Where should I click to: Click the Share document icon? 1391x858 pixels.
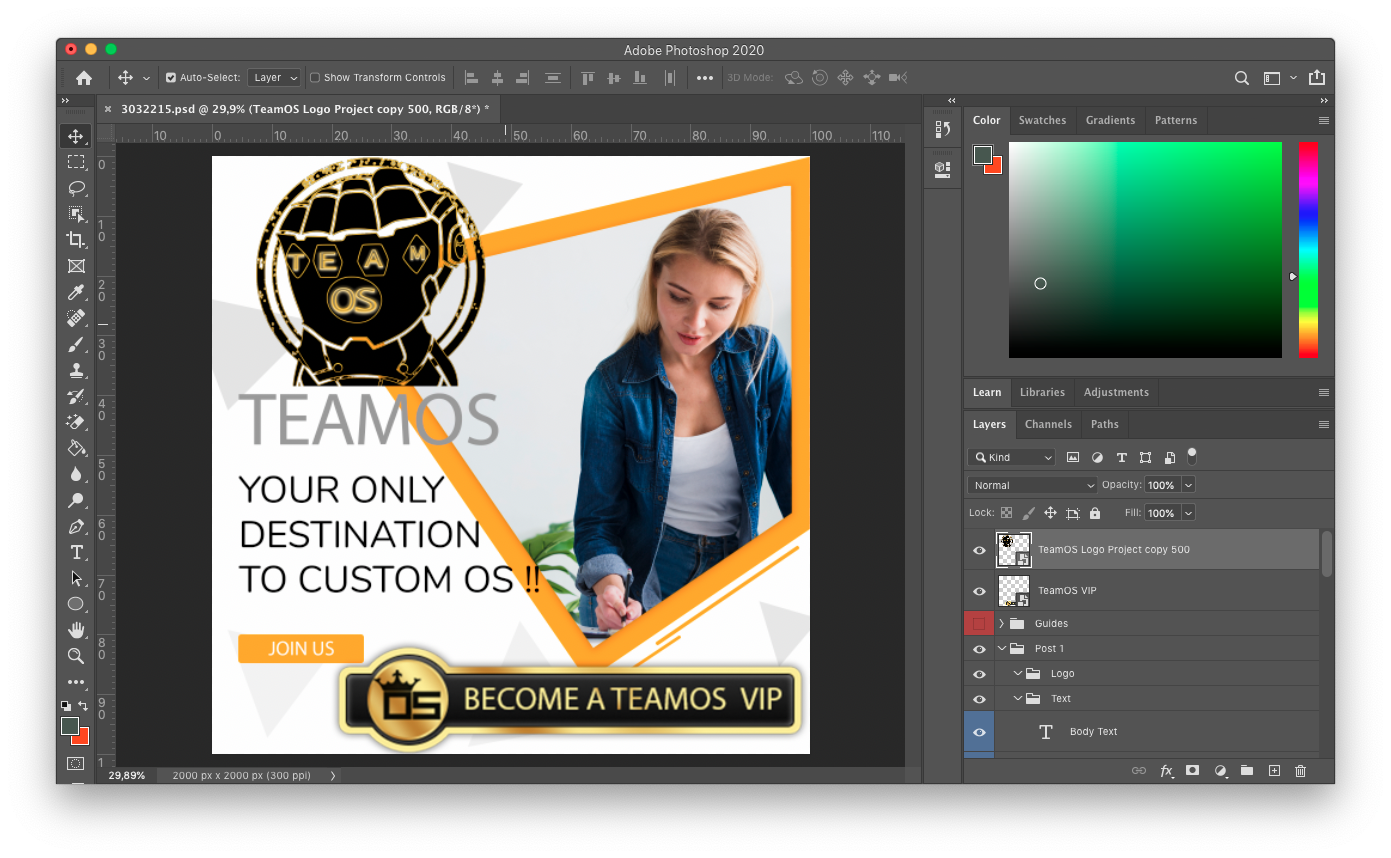pos(1316,77)
